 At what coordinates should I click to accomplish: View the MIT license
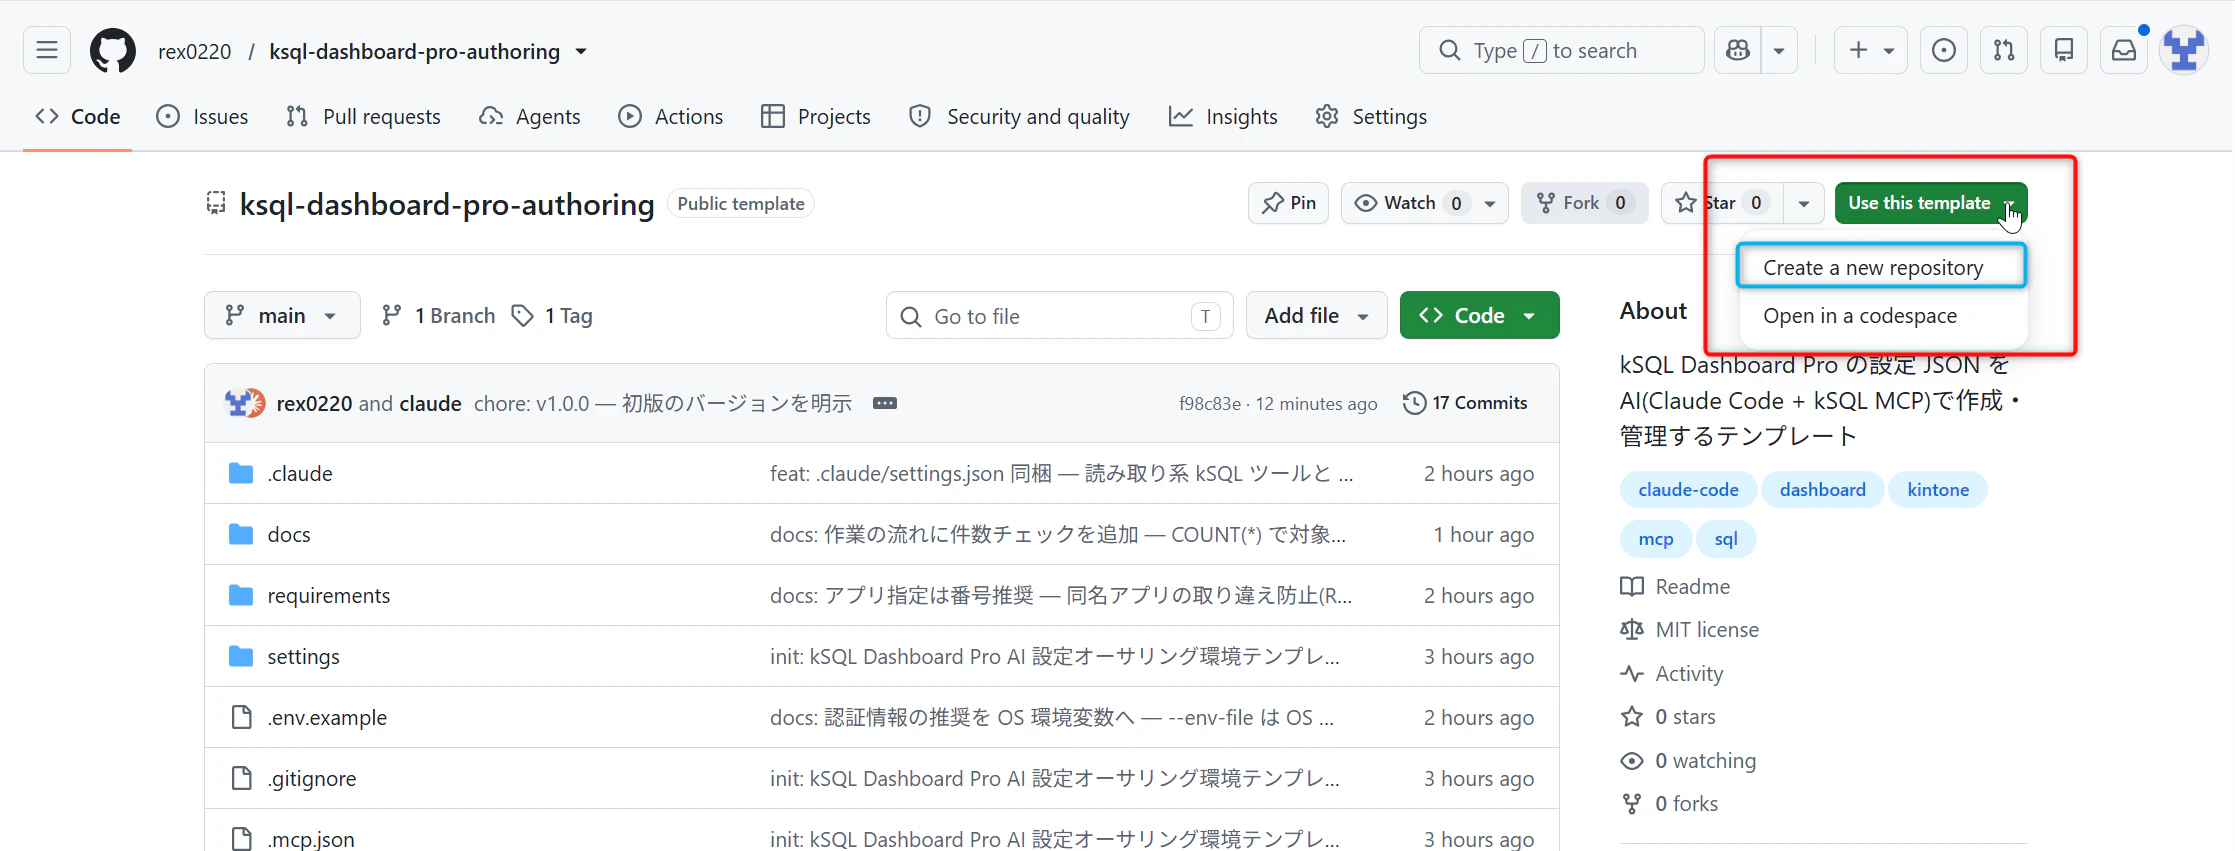tap(1689, 629)
